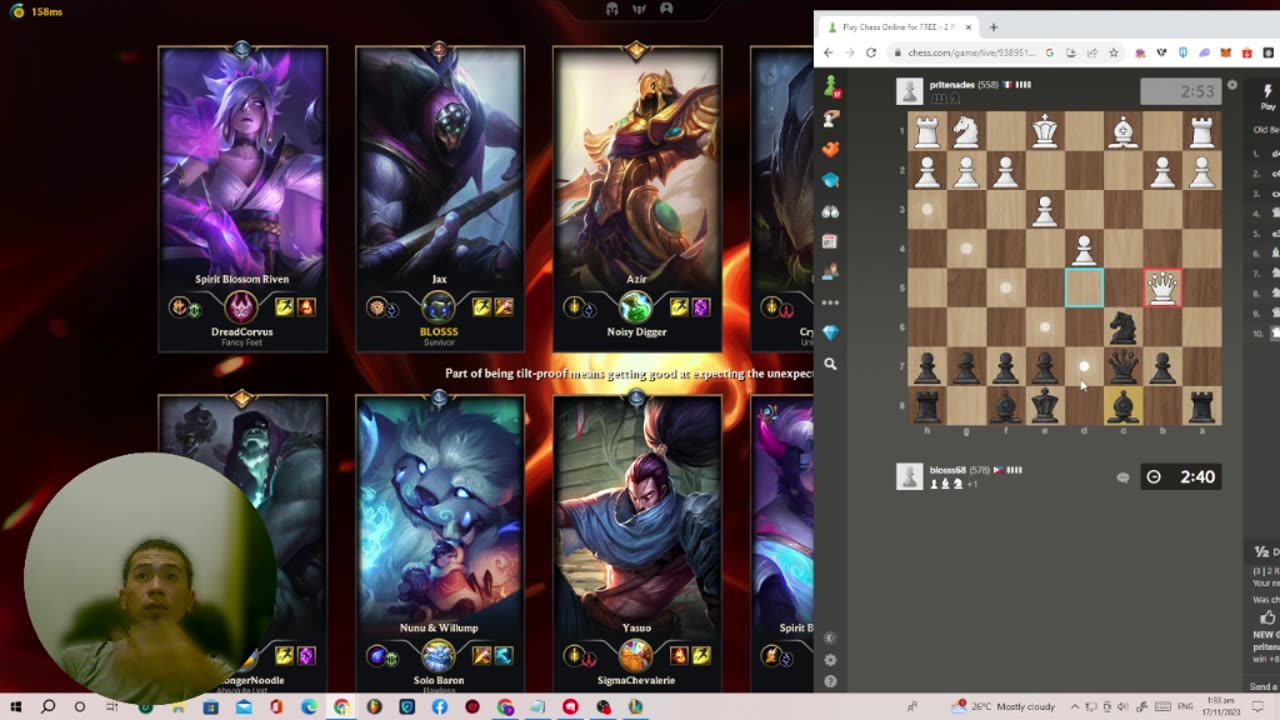The height and width of the screenshot is (720, 1280).
Task: Open chess.com help question mark icon
Action: tap(830, 682)
